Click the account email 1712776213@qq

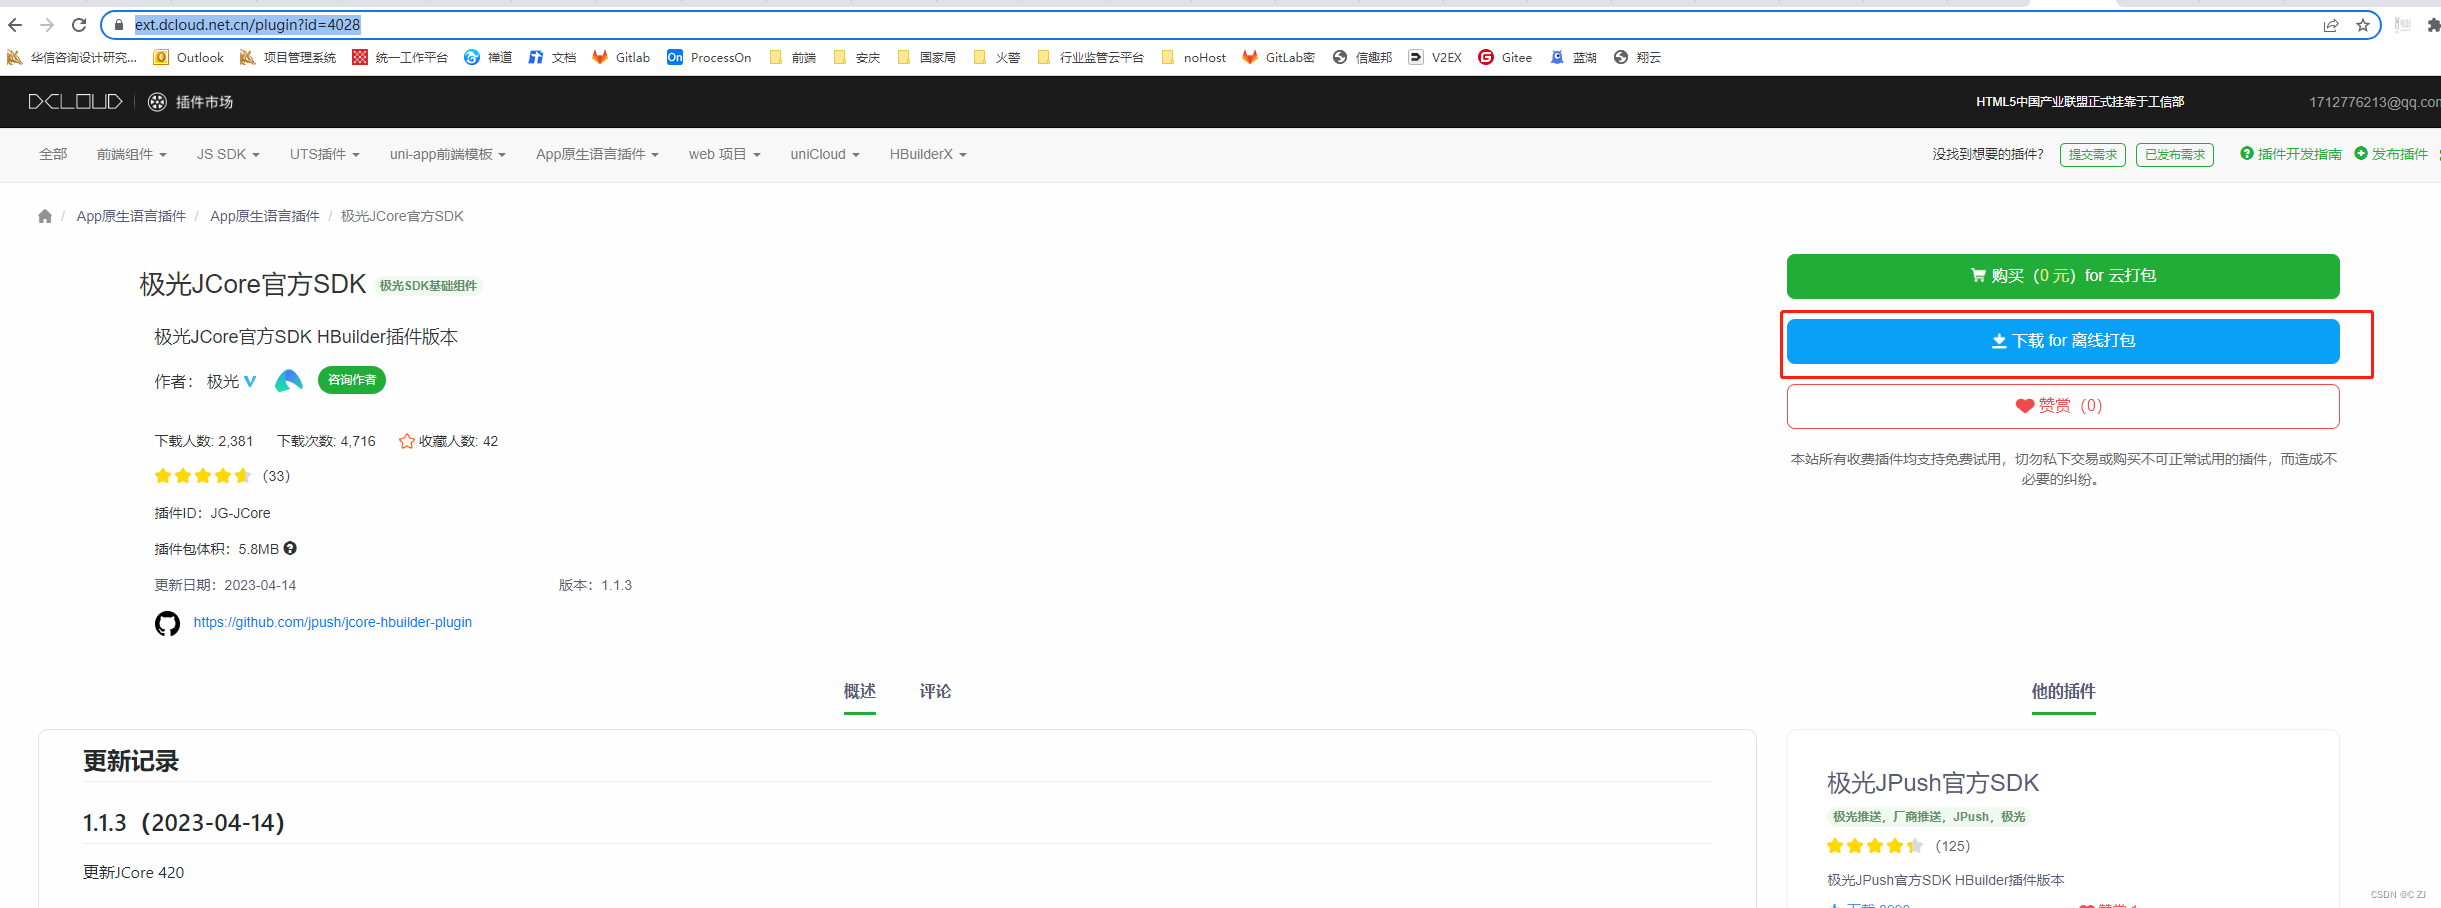pyautogui.click(x=2375, y=102)
